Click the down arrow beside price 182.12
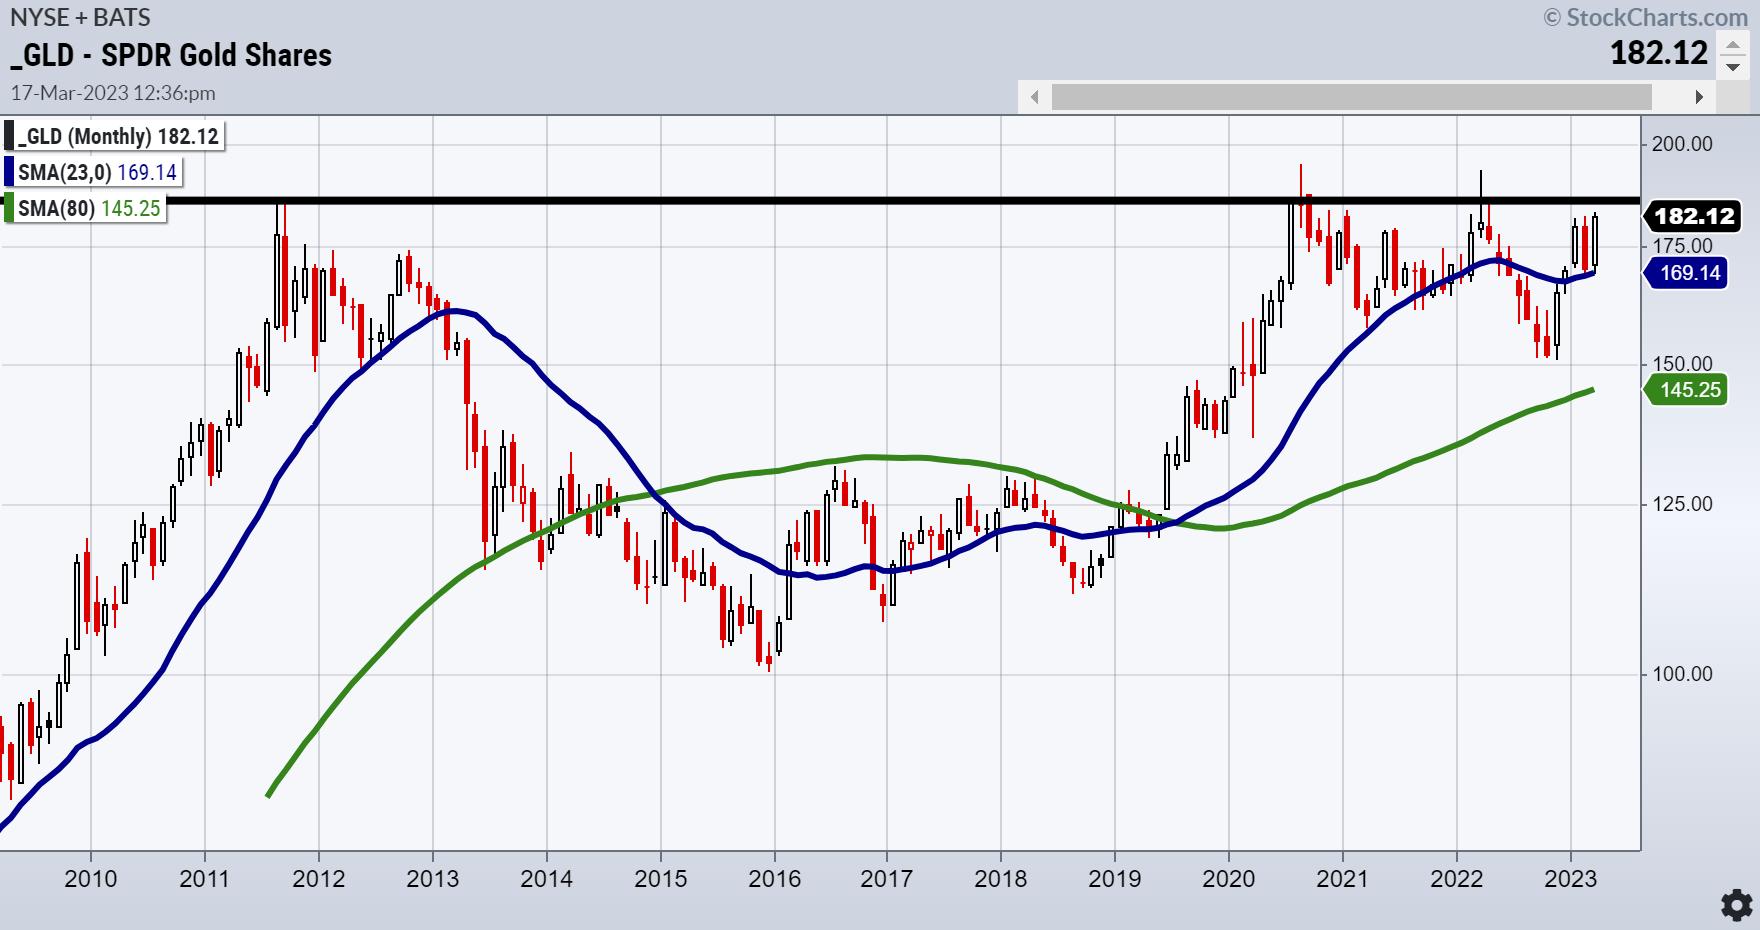This screenshot has height=930, width=1760. click(1733, 67)
